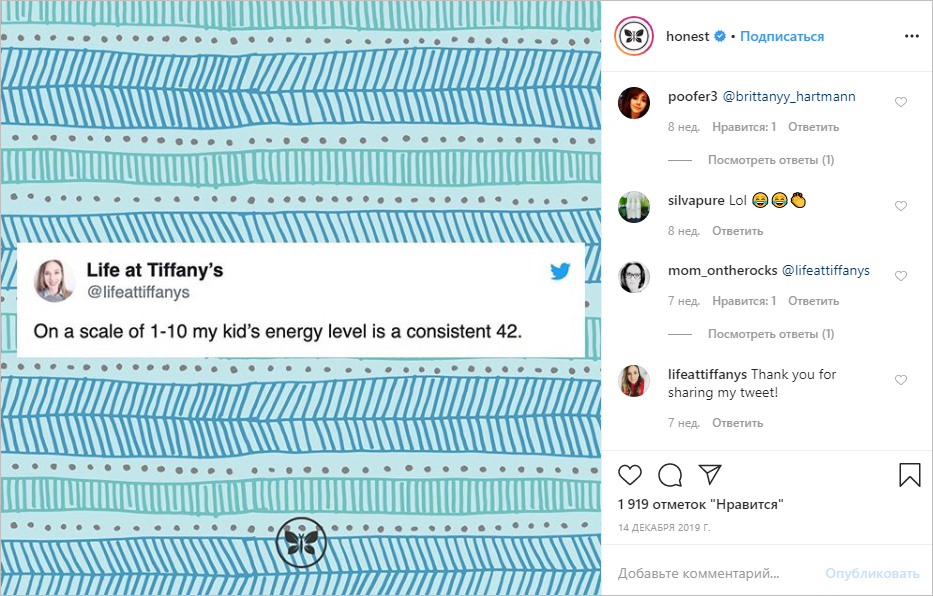Image resolution: width=933 pixels, height=596 pixels.
Task: Open honest profile avatar in header
Action: (x=634, y=36)
